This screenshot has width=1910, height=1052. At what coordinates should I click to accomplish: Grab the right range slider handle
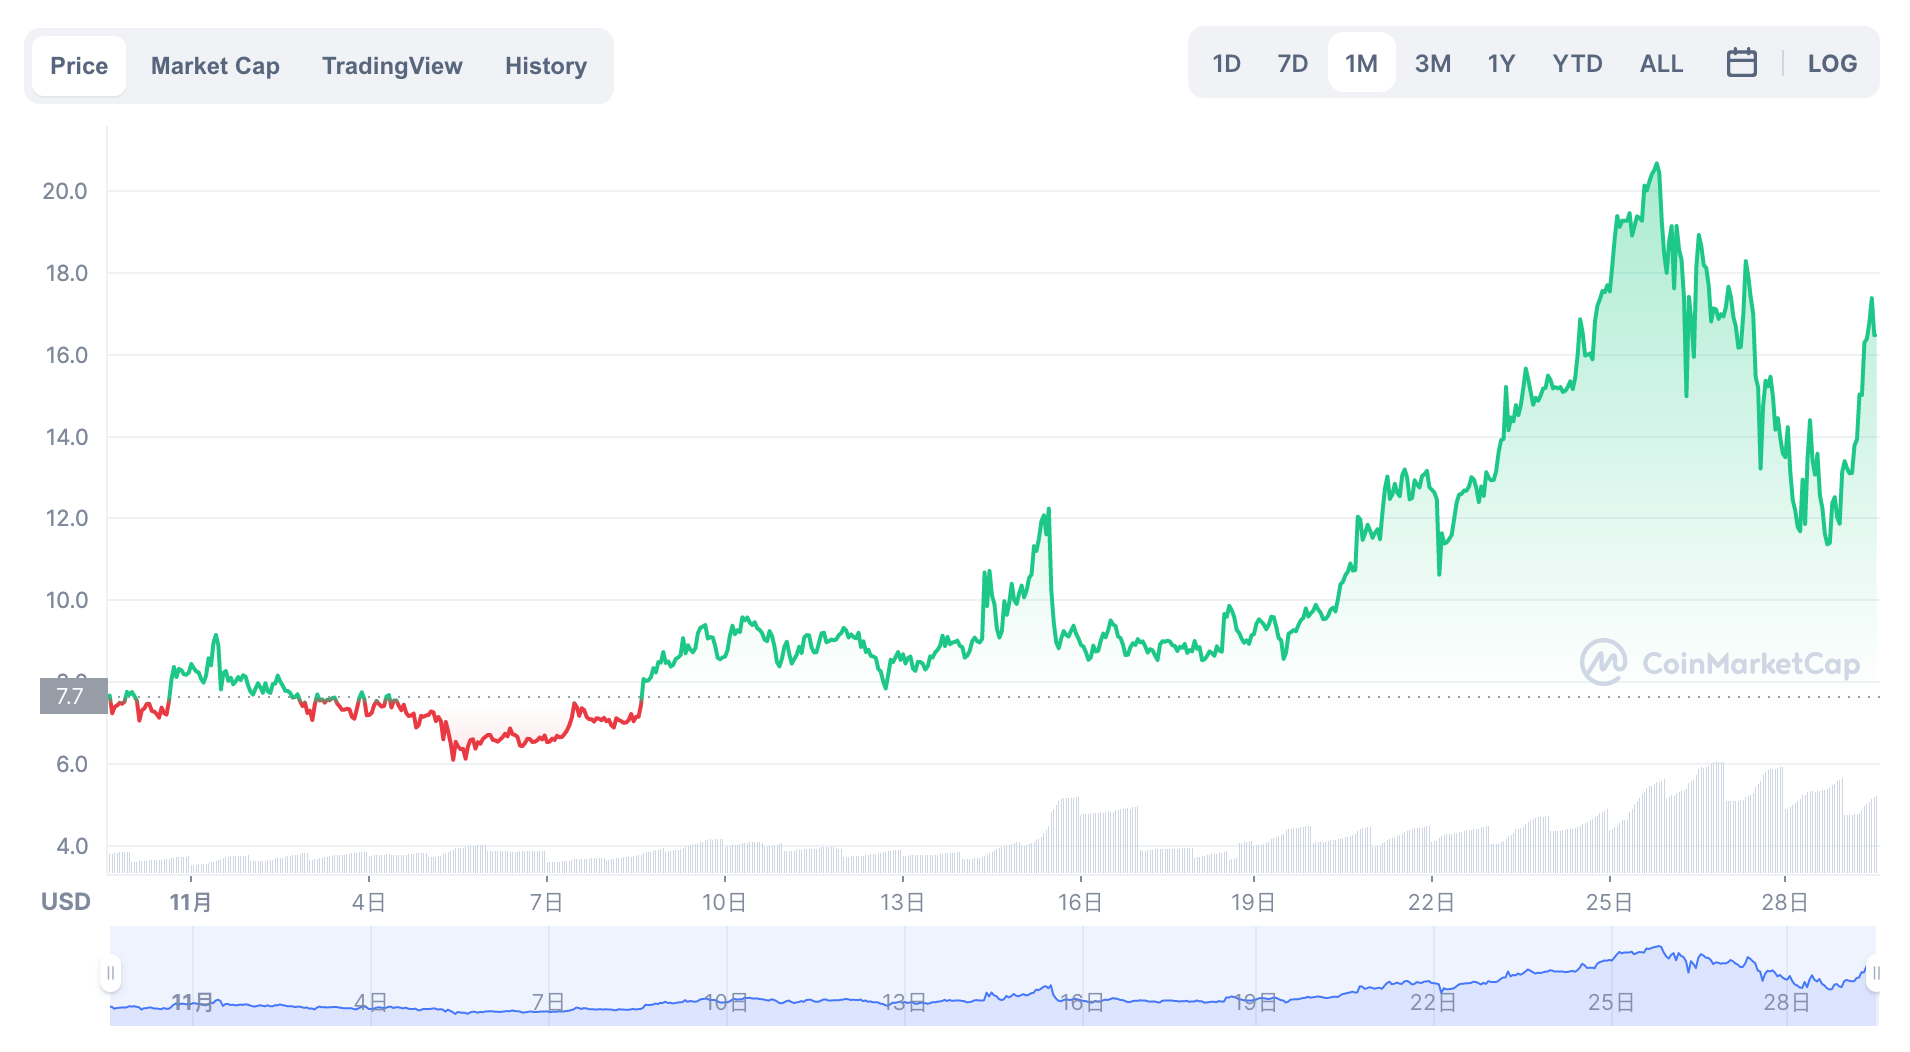[x=1875, y=973]
